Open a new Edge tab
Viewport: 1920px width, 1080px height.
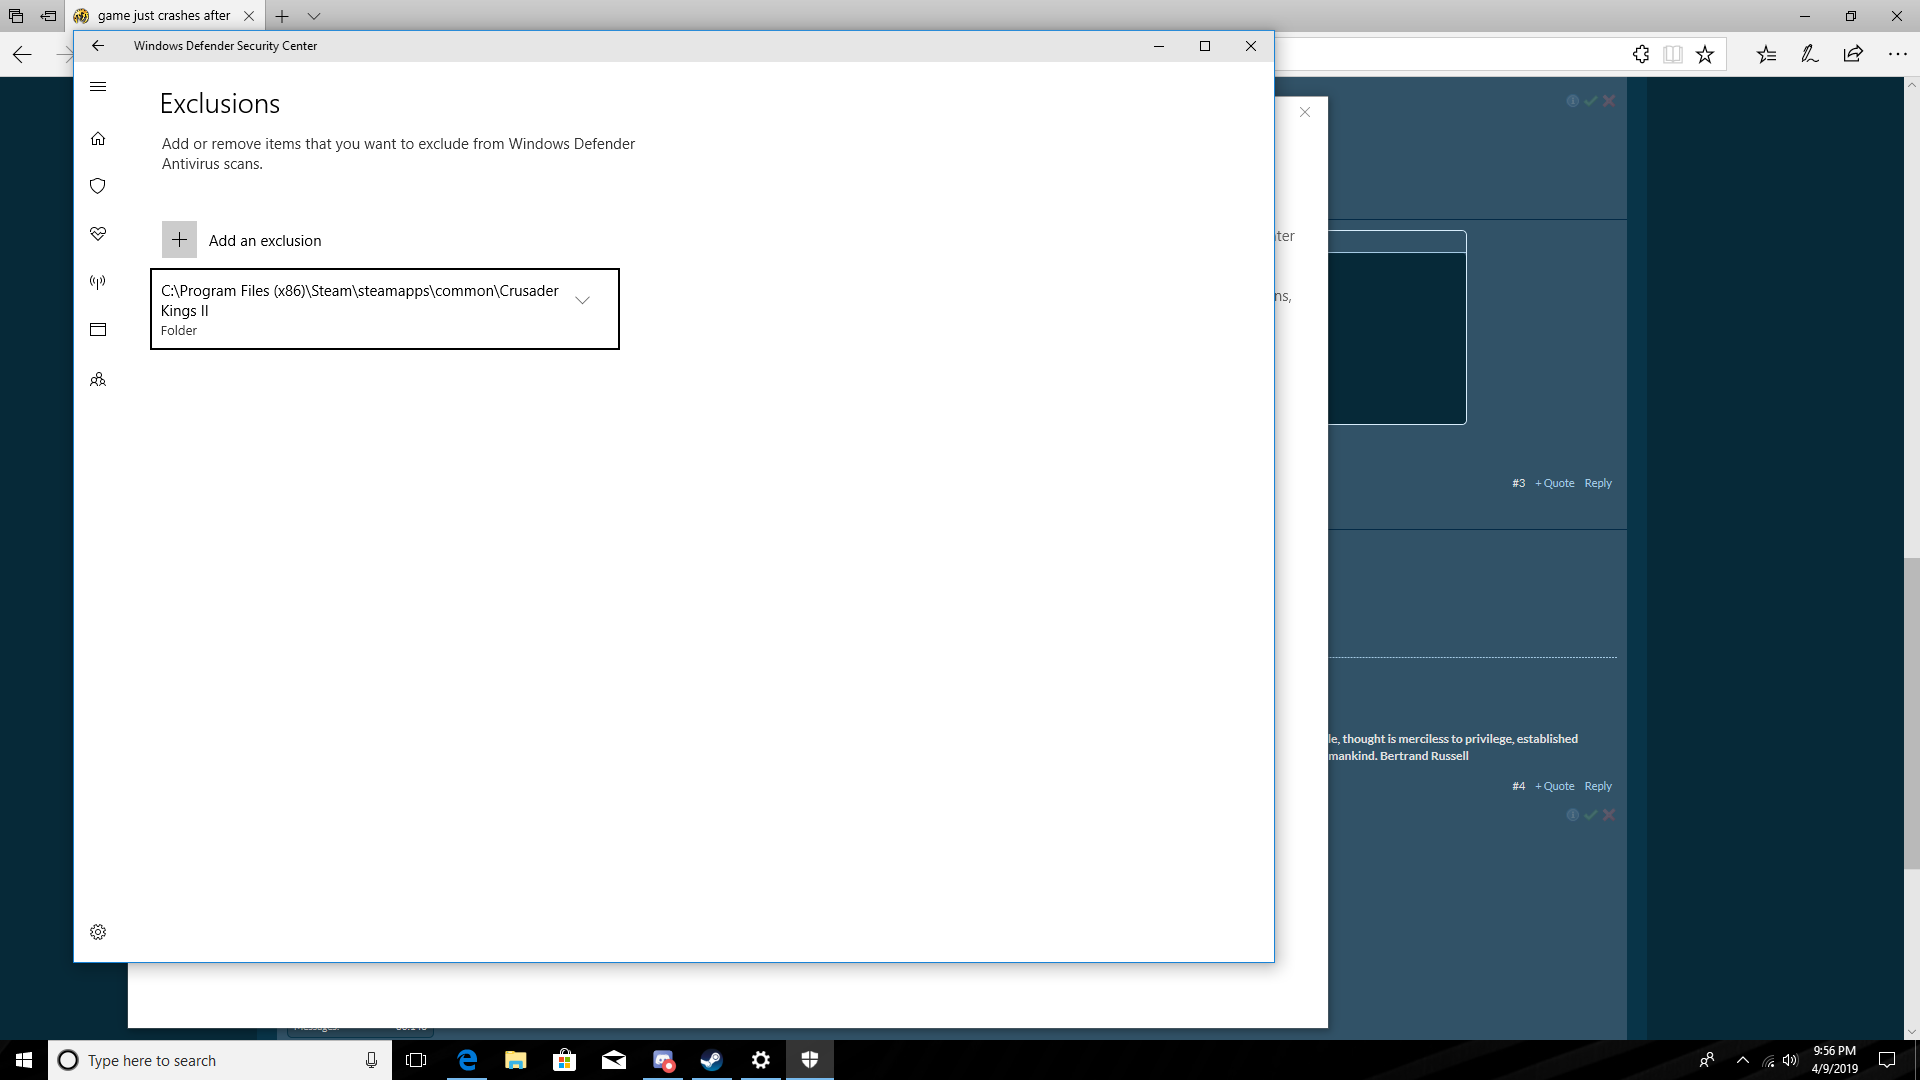point(282,16)
